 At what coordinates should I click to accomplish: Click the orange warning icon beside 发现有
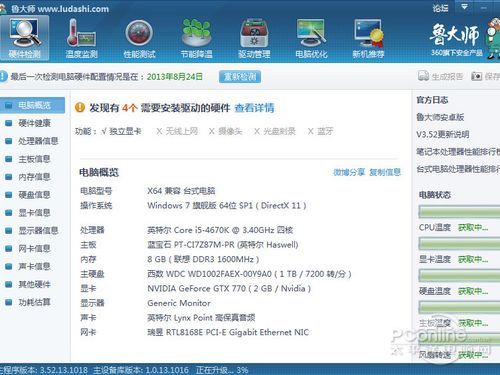(80, 107)
